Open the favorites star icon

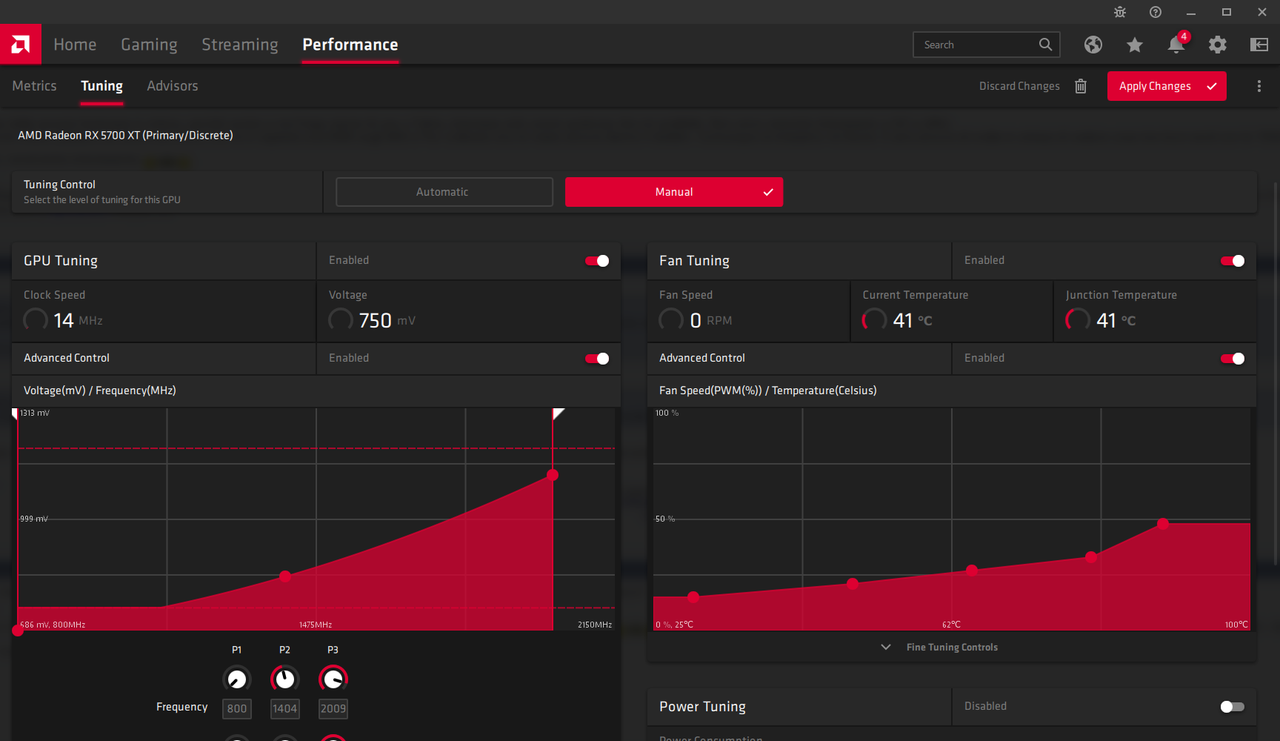pos(1134,44)
